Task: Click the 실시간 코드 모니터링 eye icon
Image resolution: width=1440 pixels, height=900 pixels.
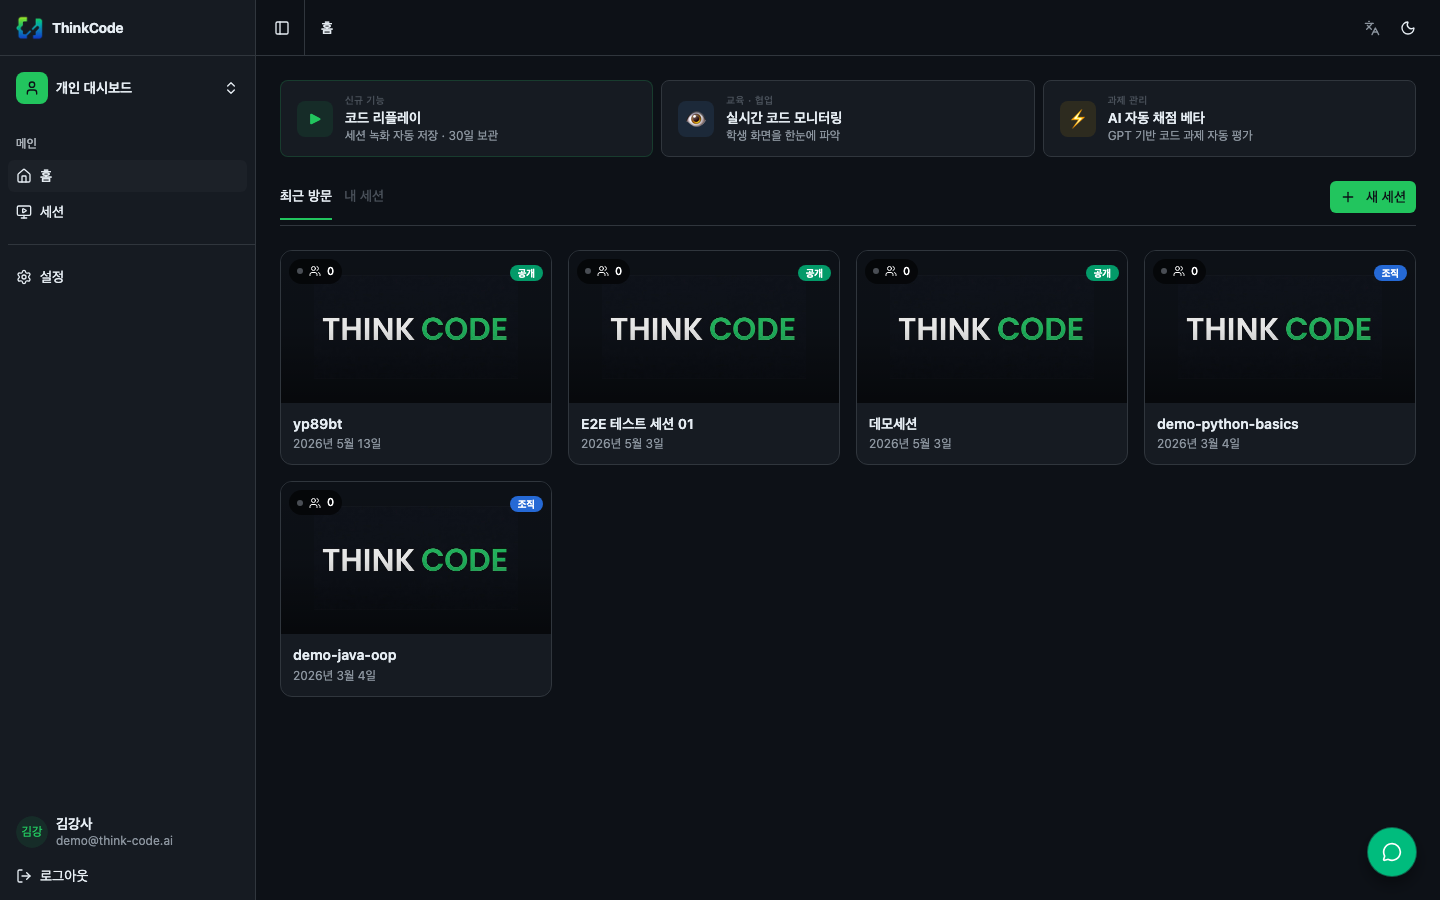Action: click(x=696, y=119)
